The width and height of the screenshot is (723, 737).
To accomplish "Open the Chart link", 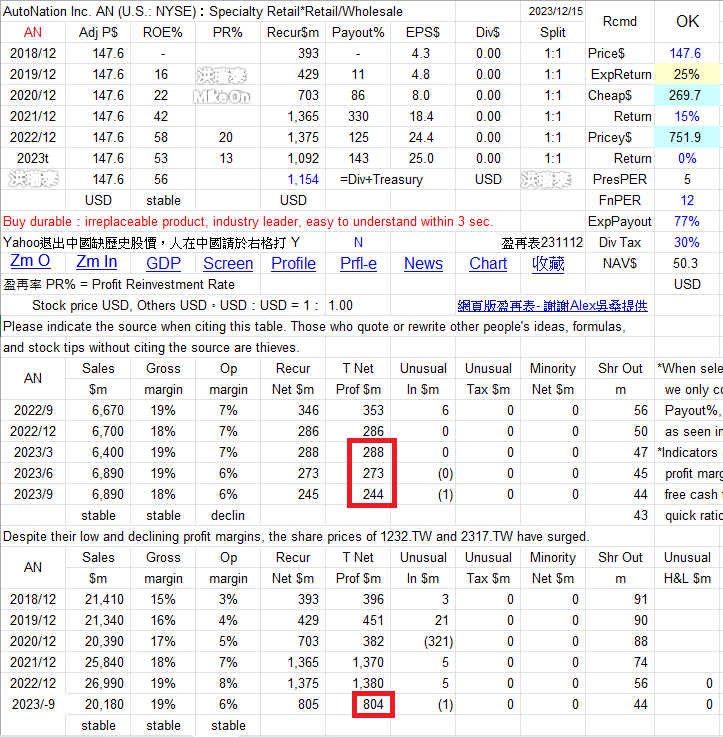I will click(x=488, y=263).
